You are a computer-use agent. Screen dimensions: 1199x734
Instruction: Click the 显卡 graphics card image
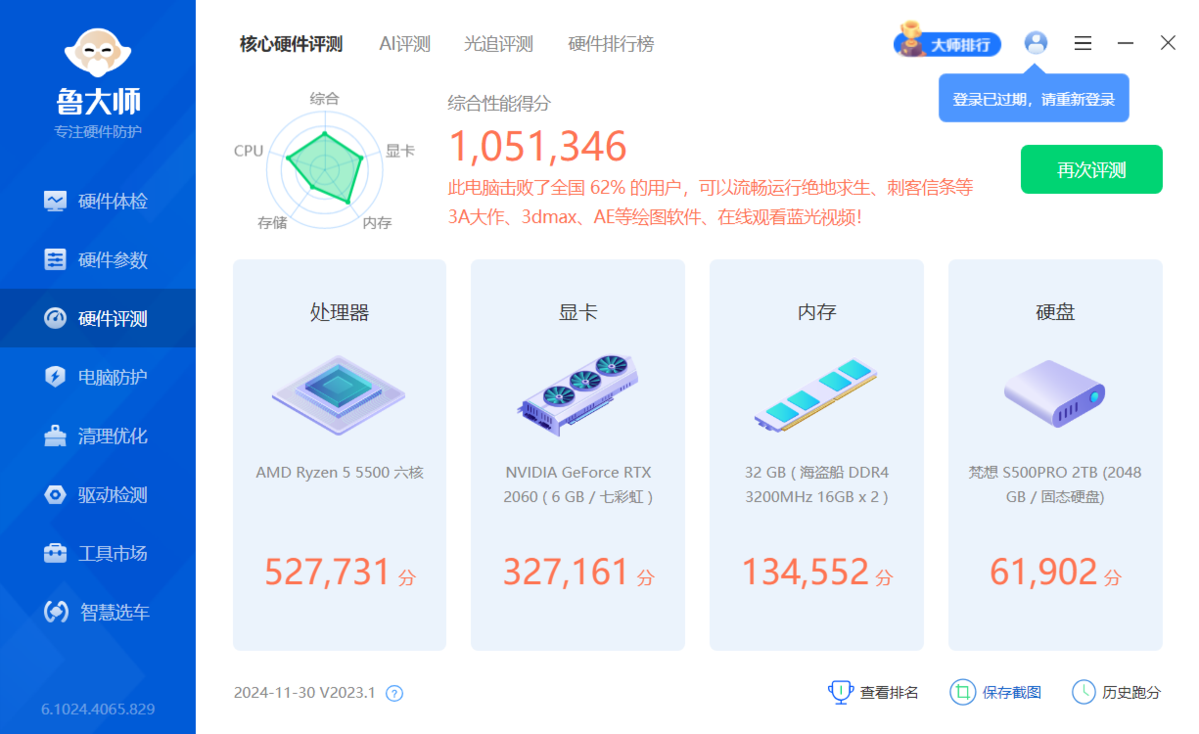coord(577,395)
